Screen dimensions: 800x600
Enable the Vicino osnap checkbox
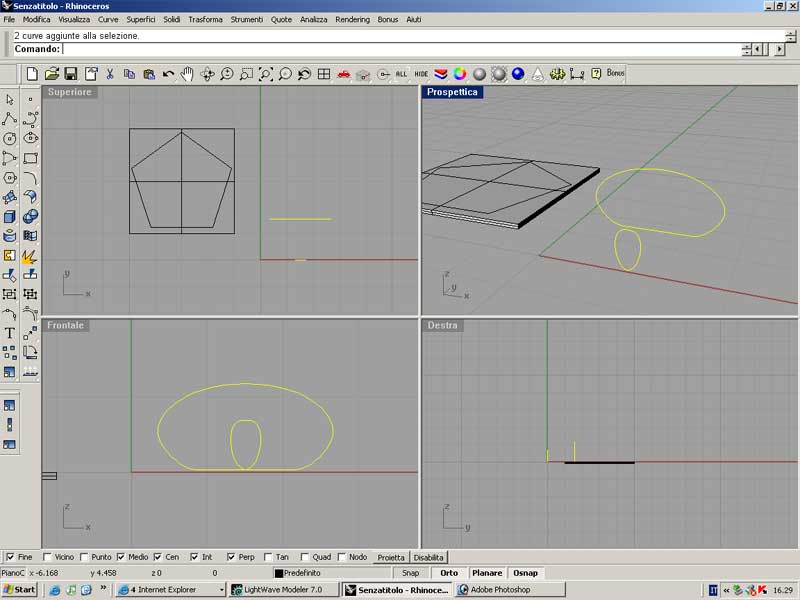[48, 557]
